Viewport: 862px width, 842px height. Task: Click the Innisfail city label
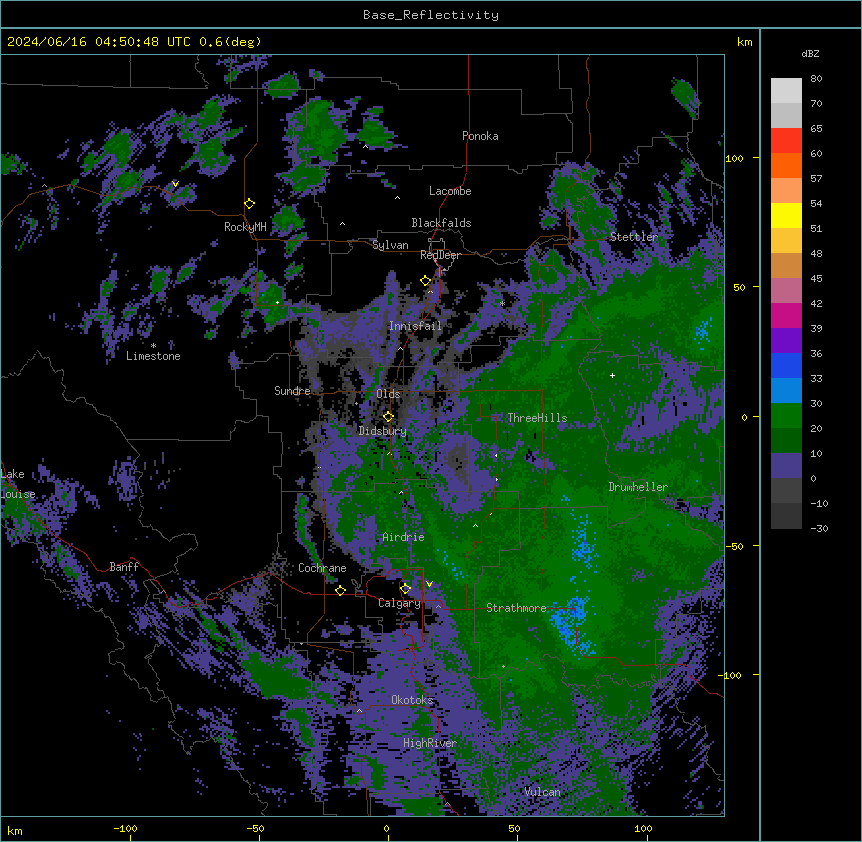point(415,326)
